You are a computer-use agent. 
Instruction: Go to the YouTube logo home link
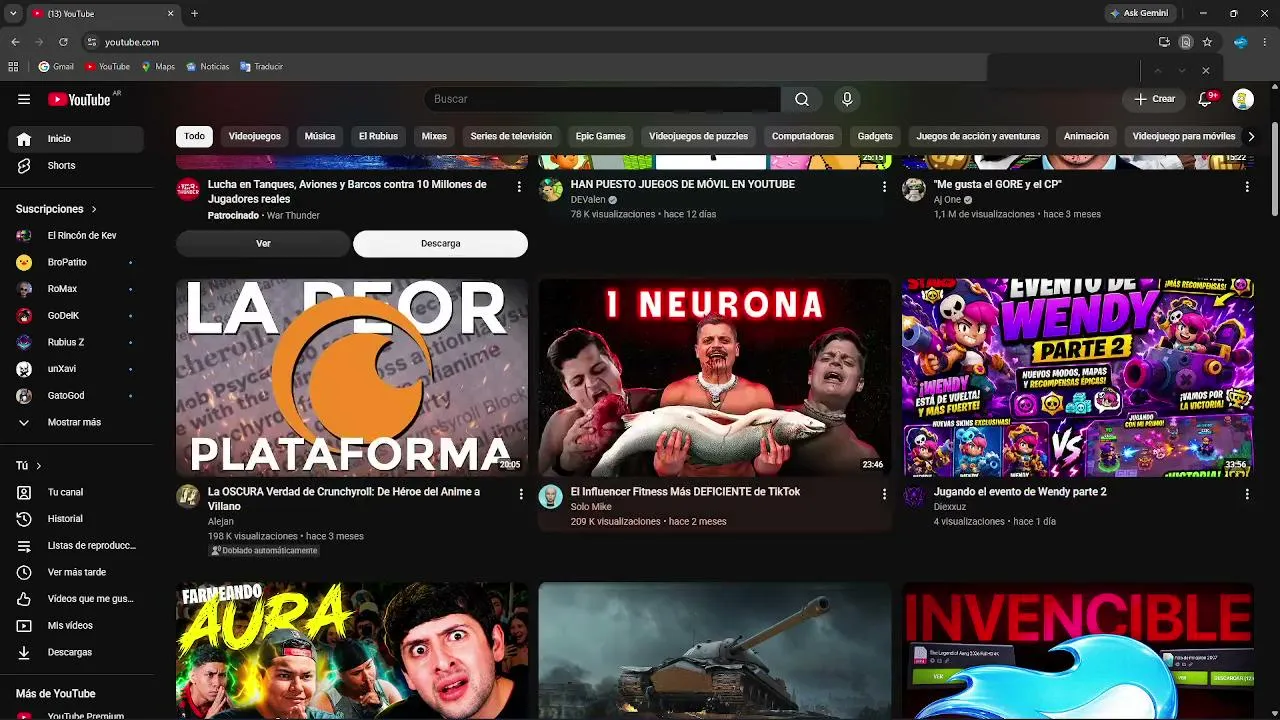click(79, 99)
